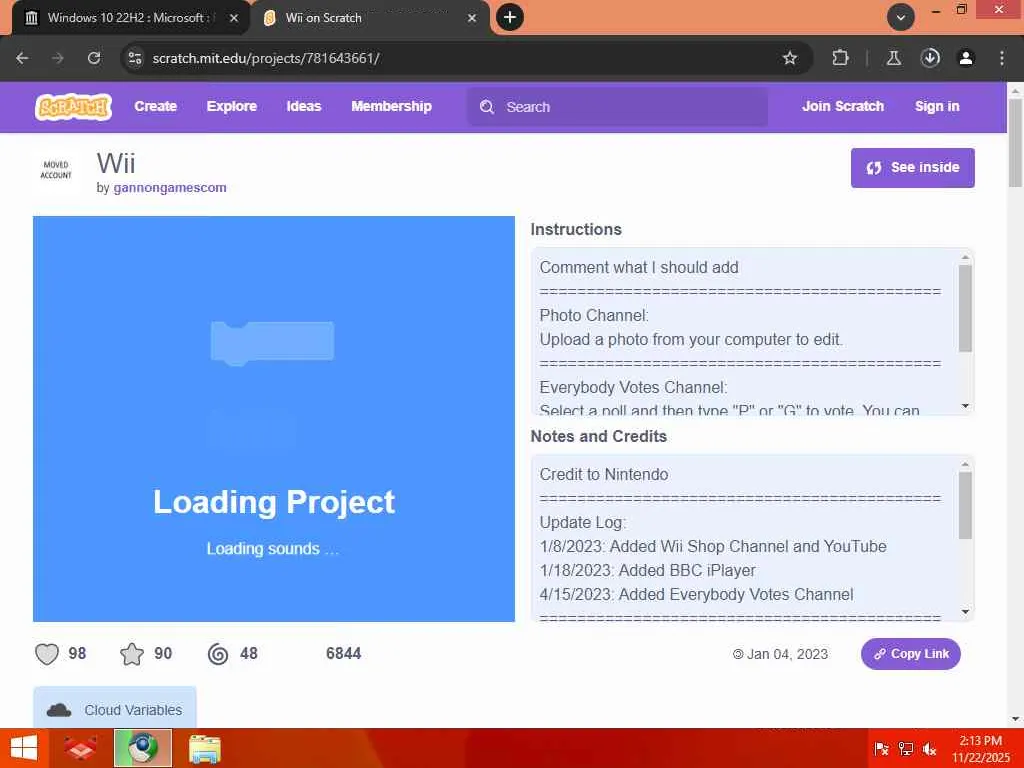
Task: Click "Credit to Nintendo" text
Action: (x=604, y=475)
